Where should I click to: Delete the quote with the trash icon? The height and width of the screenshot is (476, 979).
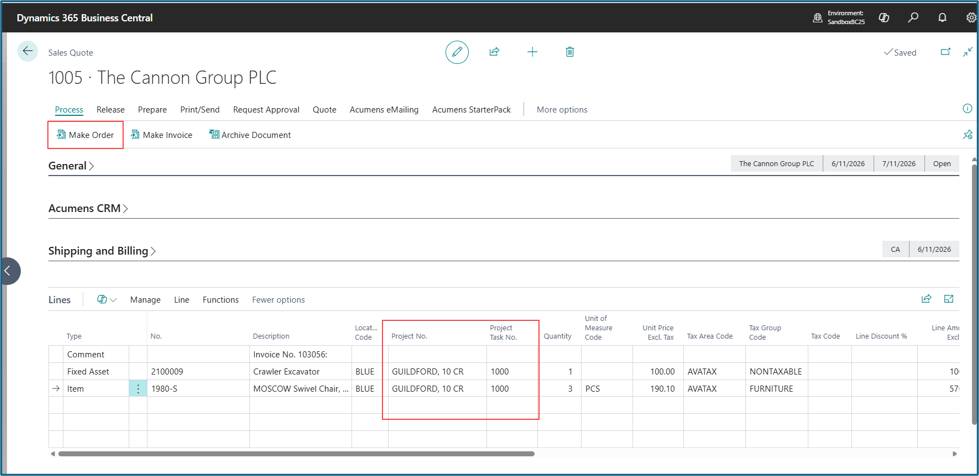(569, 52)
